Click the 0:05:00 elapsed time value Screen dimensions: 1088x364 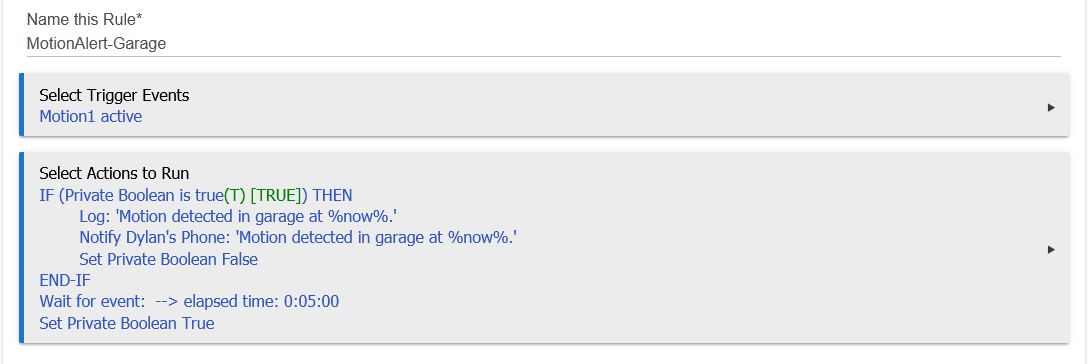pos(312,302)
